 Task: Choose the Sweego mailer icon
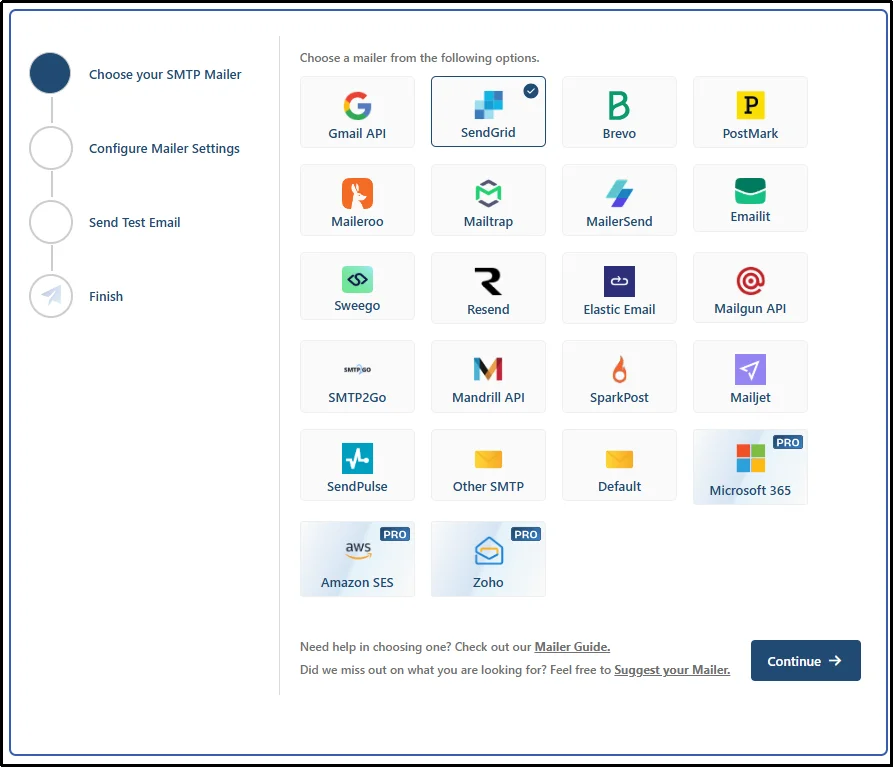point(357,279)
